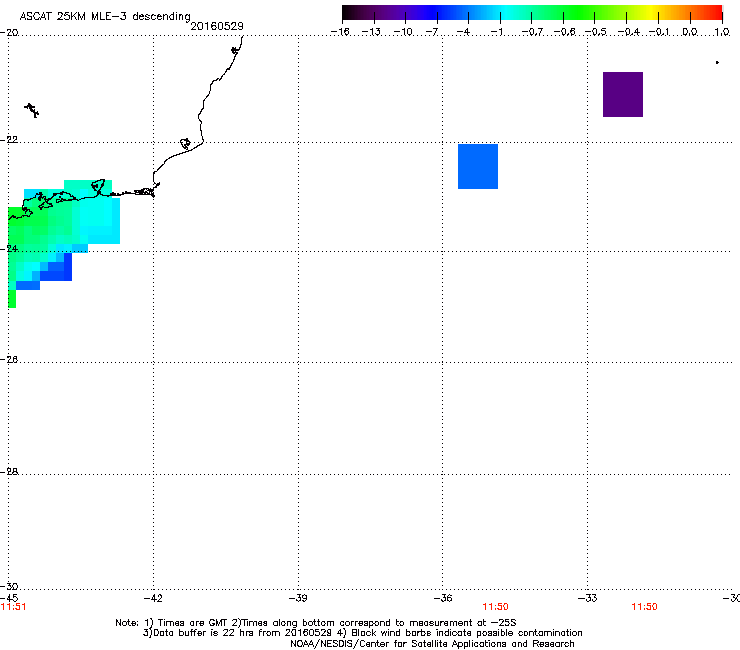Select colorbar label -4
Viewport: 740px width, 650px height.
click(x=463, y=32)
